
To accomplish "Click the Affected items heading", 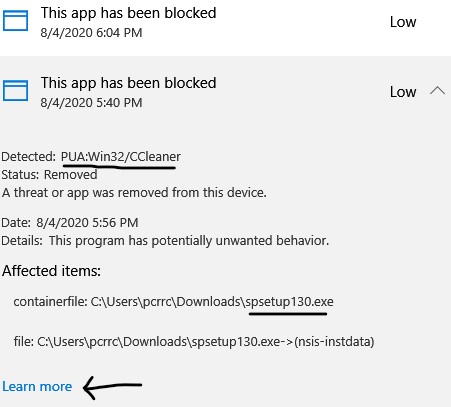I will pos(51,271).
